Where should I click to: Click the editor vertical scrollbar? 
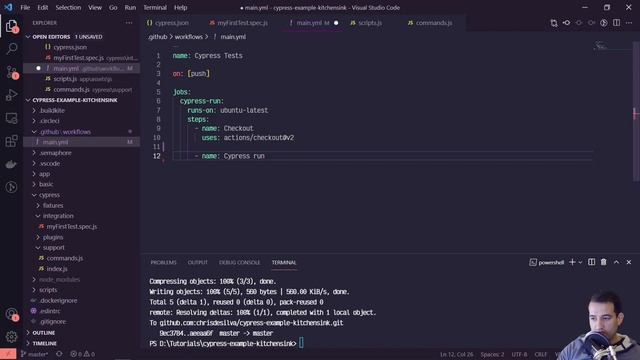636,110
